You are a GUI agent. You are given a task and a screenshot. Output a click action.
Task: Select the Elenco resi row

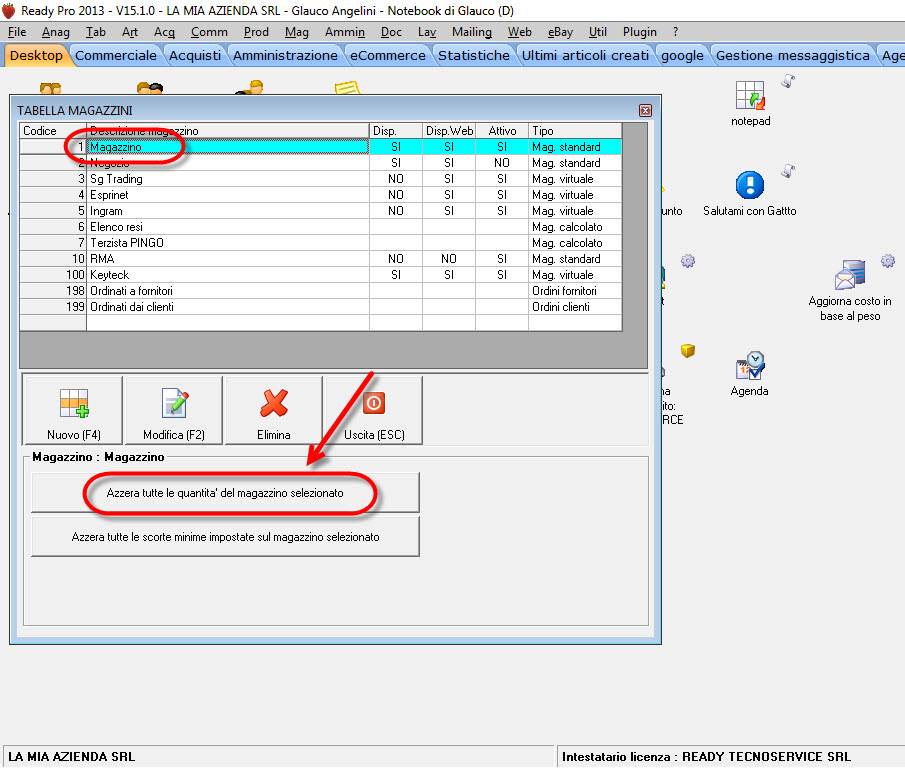[x=321, y=227]
